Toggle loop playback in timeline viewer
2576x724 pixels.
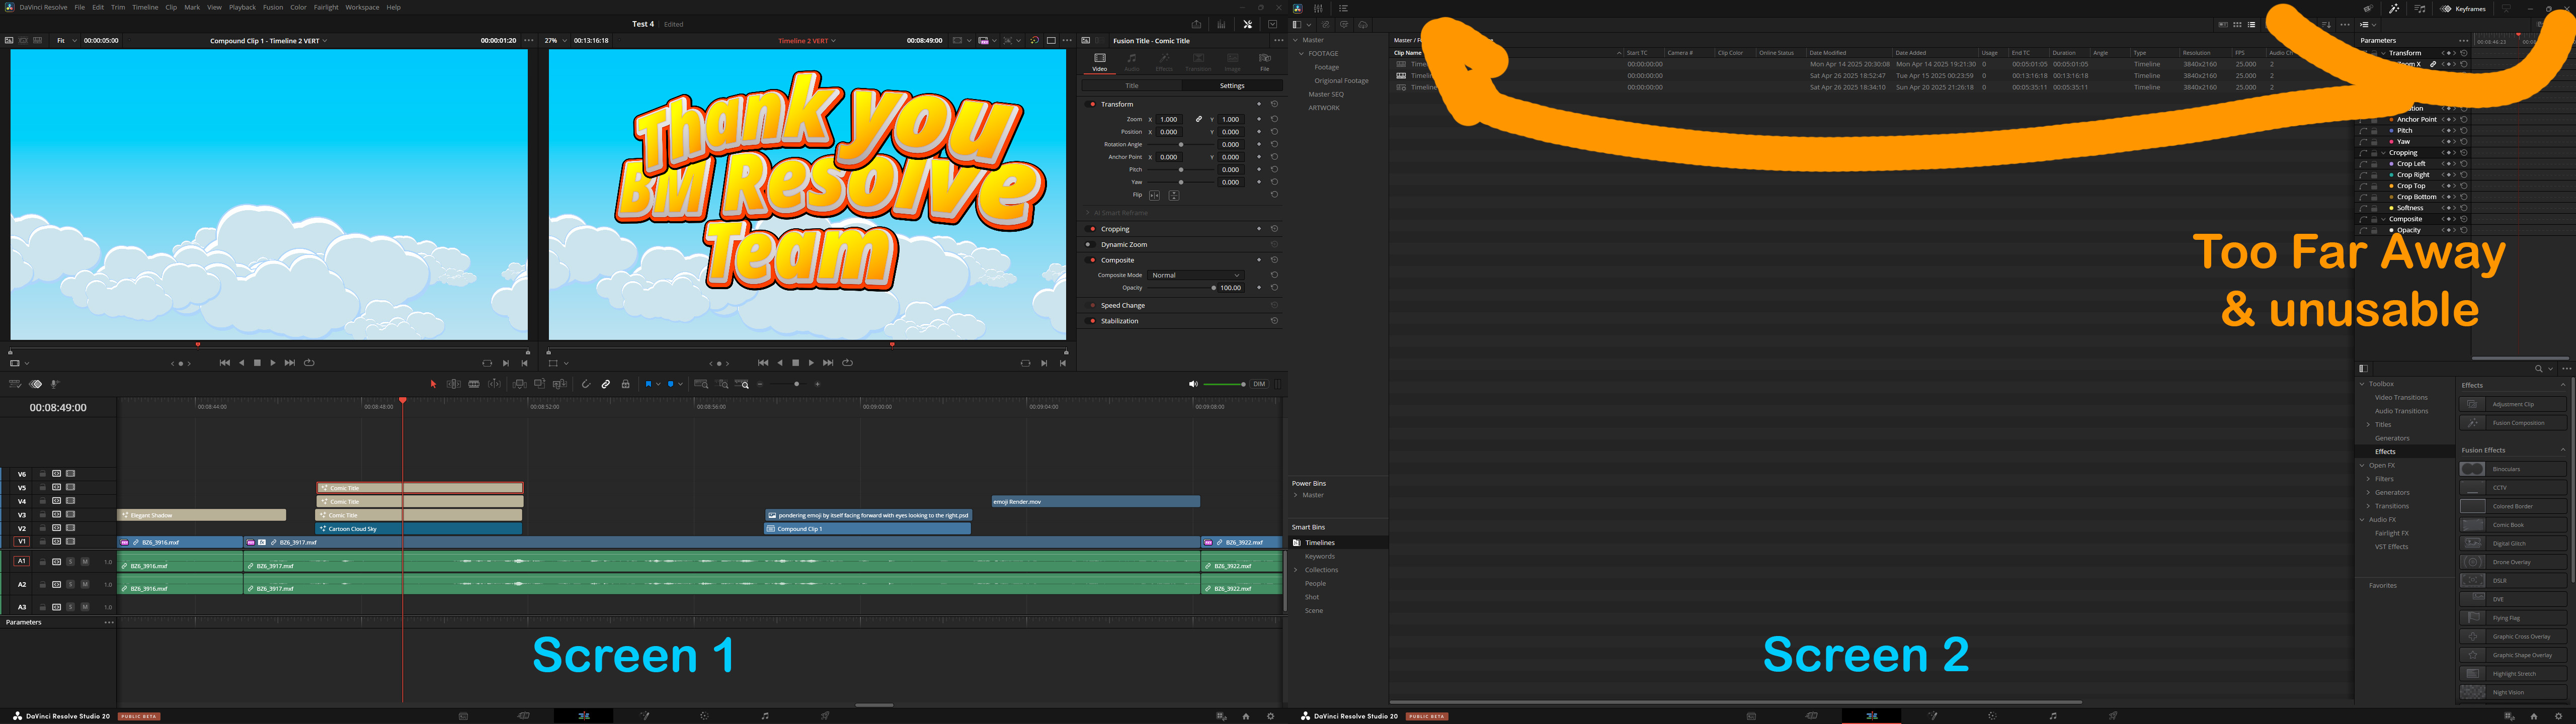click(848, 363)
